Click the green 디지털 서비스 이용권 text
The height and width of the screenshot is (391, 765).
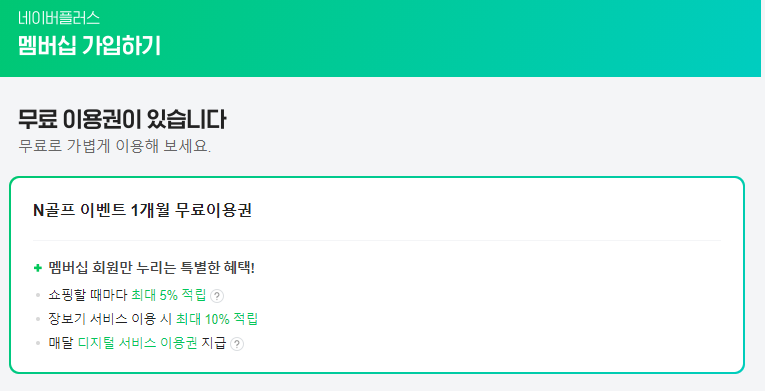pyautogui.click(x=138, y=343)
